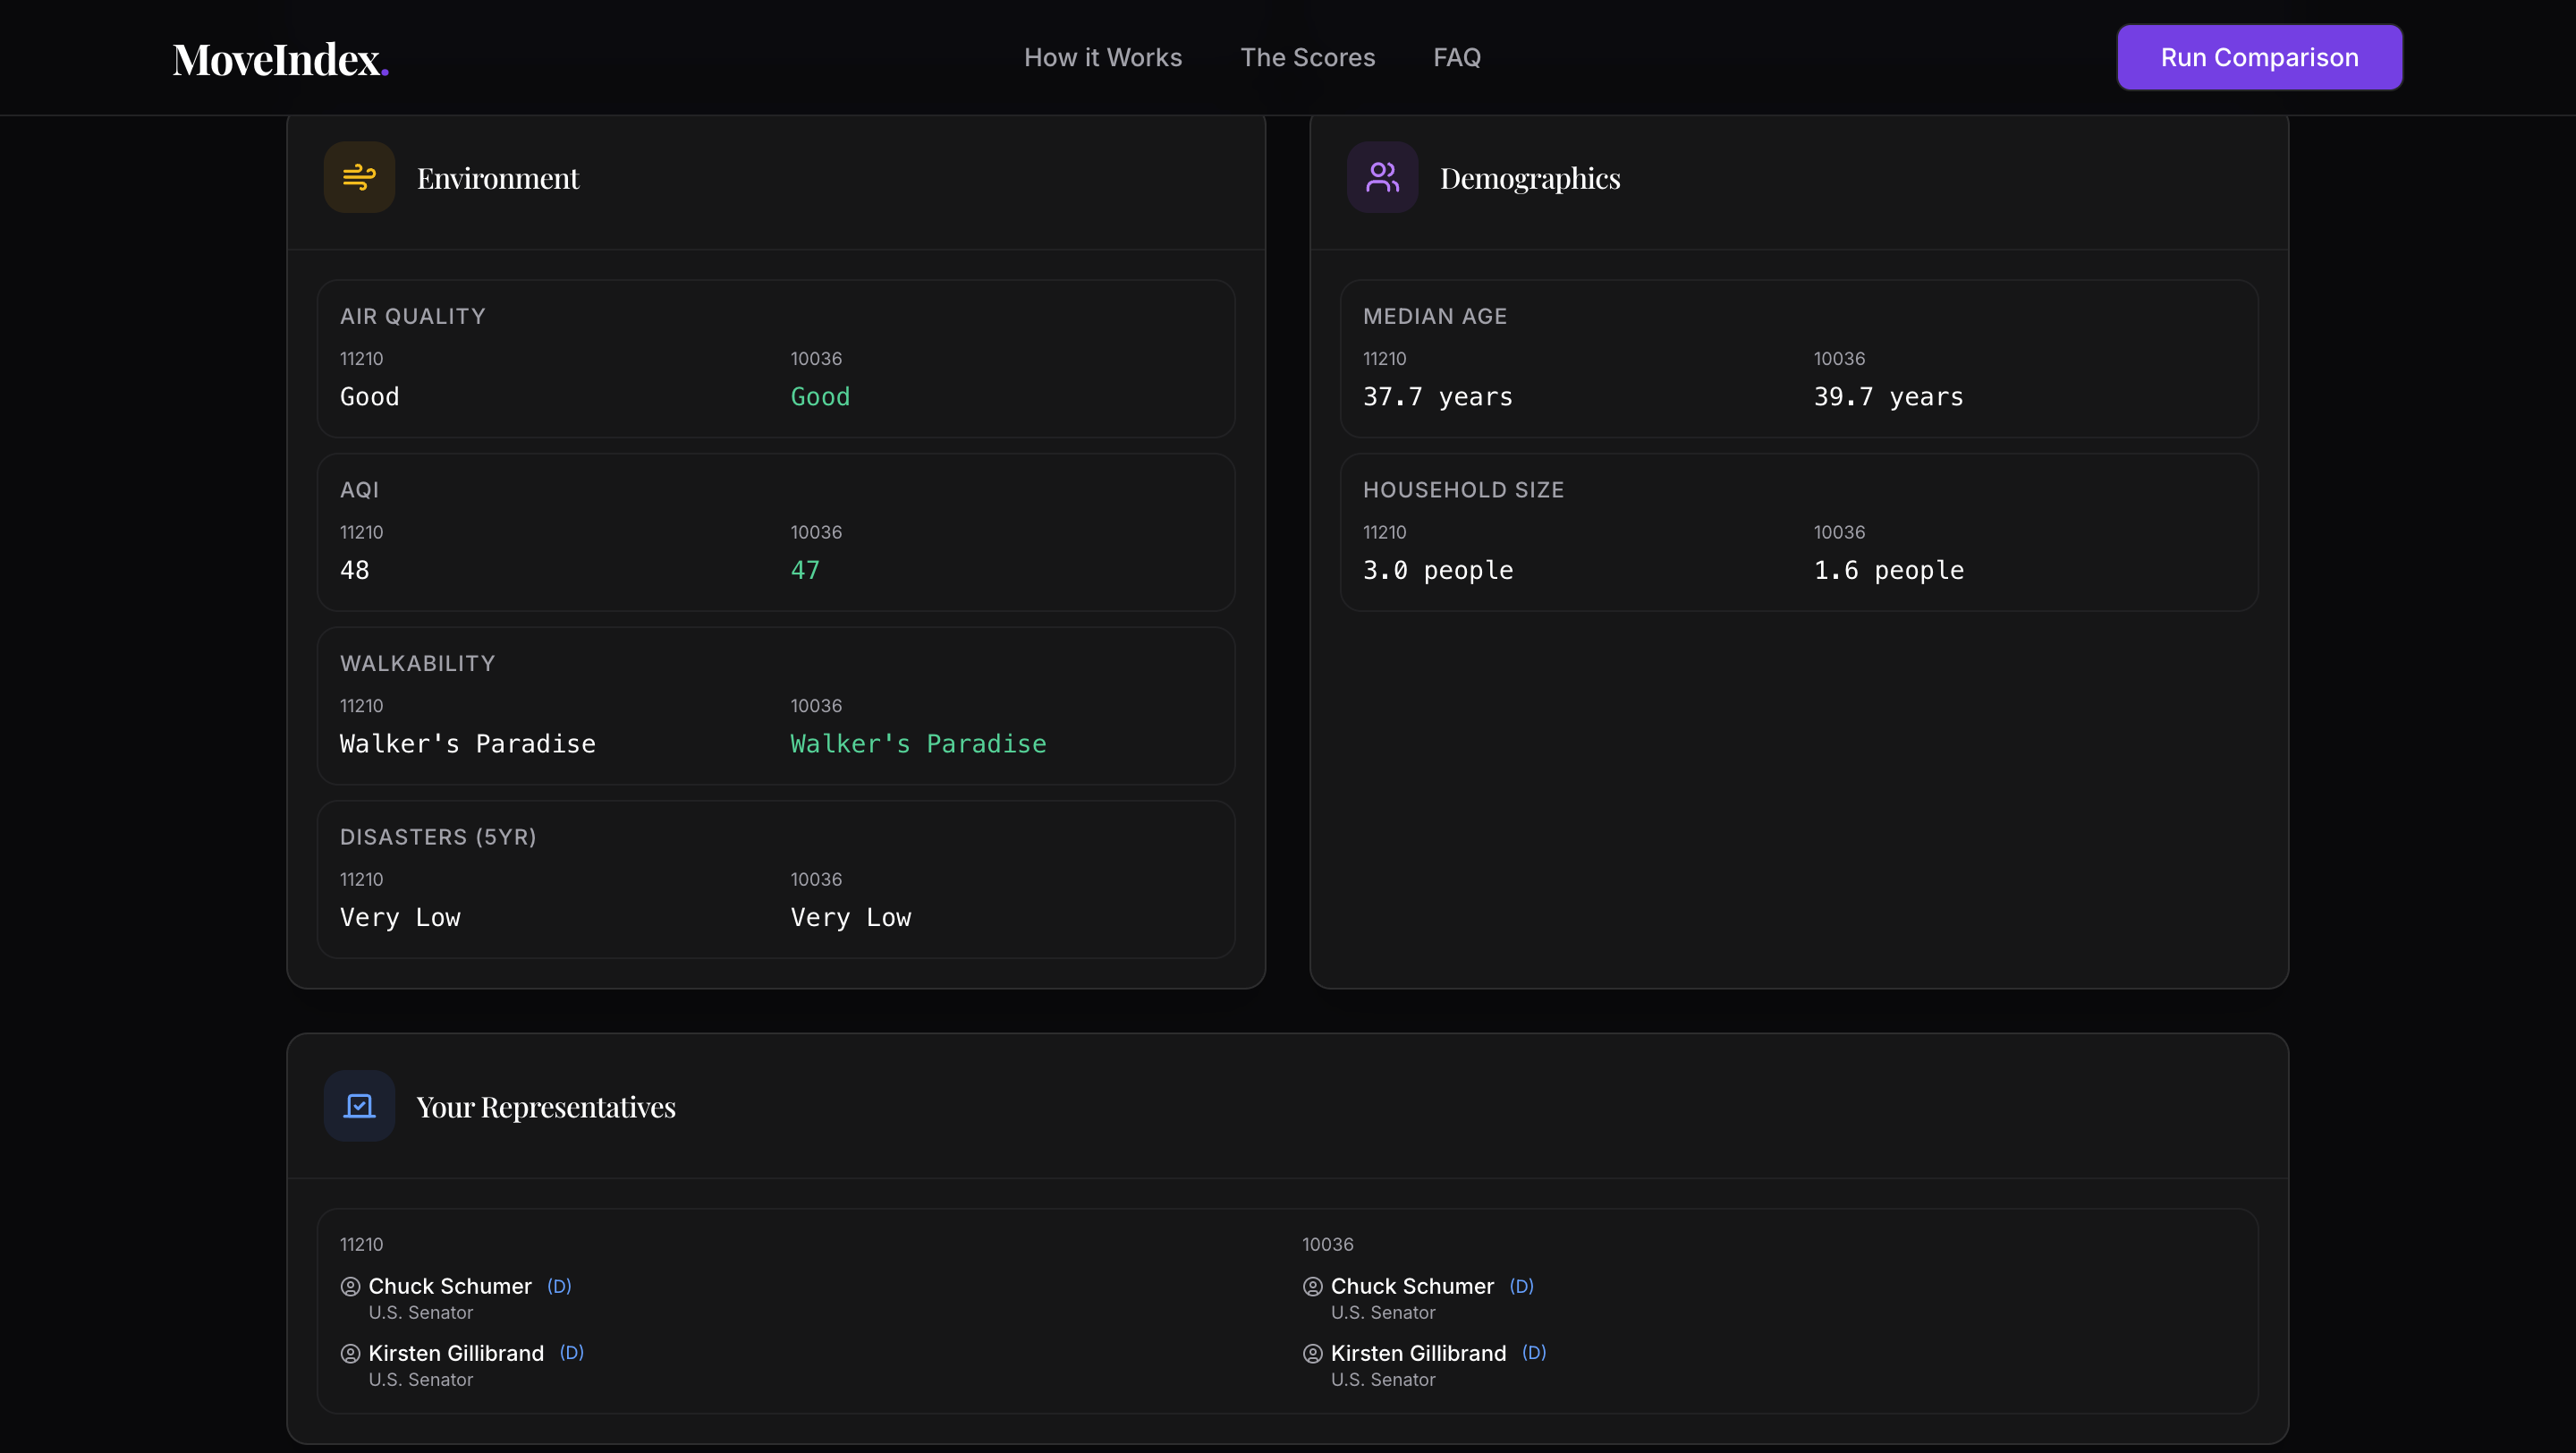The width and height of the screenshot is (2576, 1453).
Task: Select the profile icon next to Kirsten Gillibrand under 11210
Action: (350, 1353)
